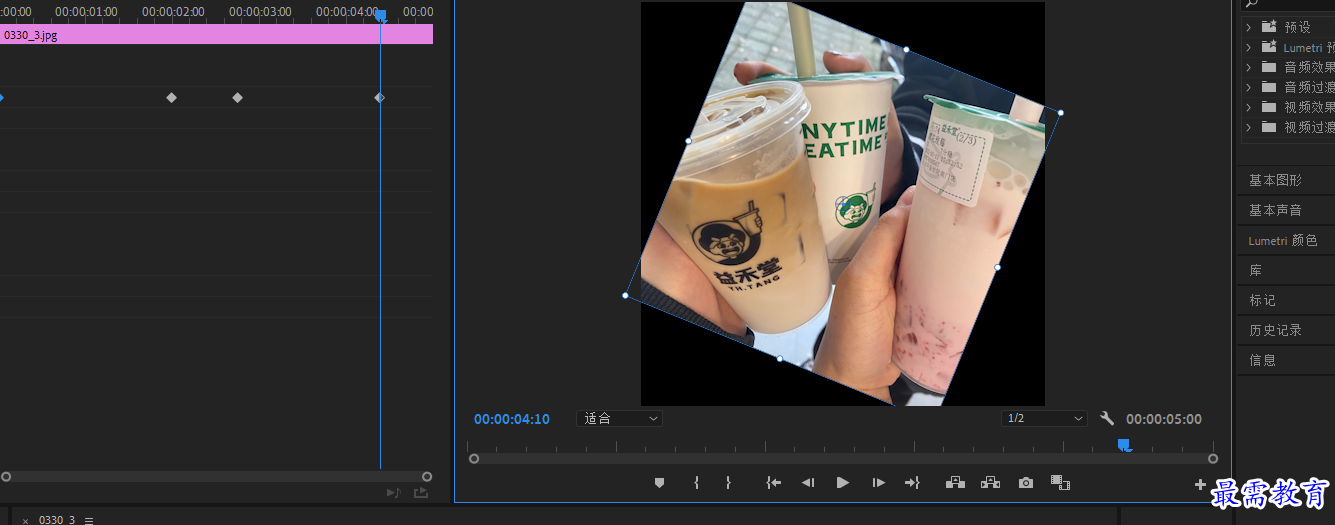Open the button editor plus icon
The image size is (1335, 525).
pyautogui.click(x=1200, y=484)
